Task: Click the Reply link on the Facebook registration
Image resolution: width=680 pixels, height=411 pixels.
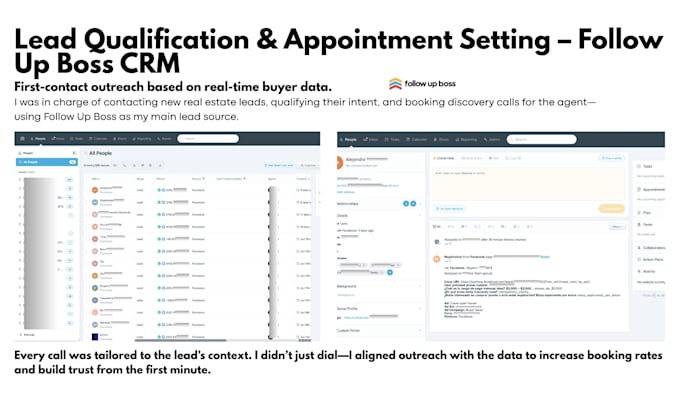Action: click(x=545, y=257)
